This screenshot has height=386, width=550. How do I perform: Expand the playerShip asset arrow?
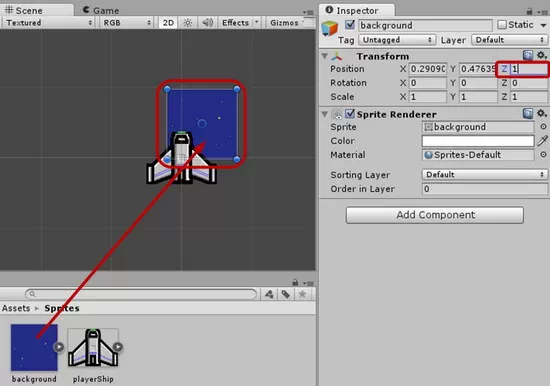point(118,347)
